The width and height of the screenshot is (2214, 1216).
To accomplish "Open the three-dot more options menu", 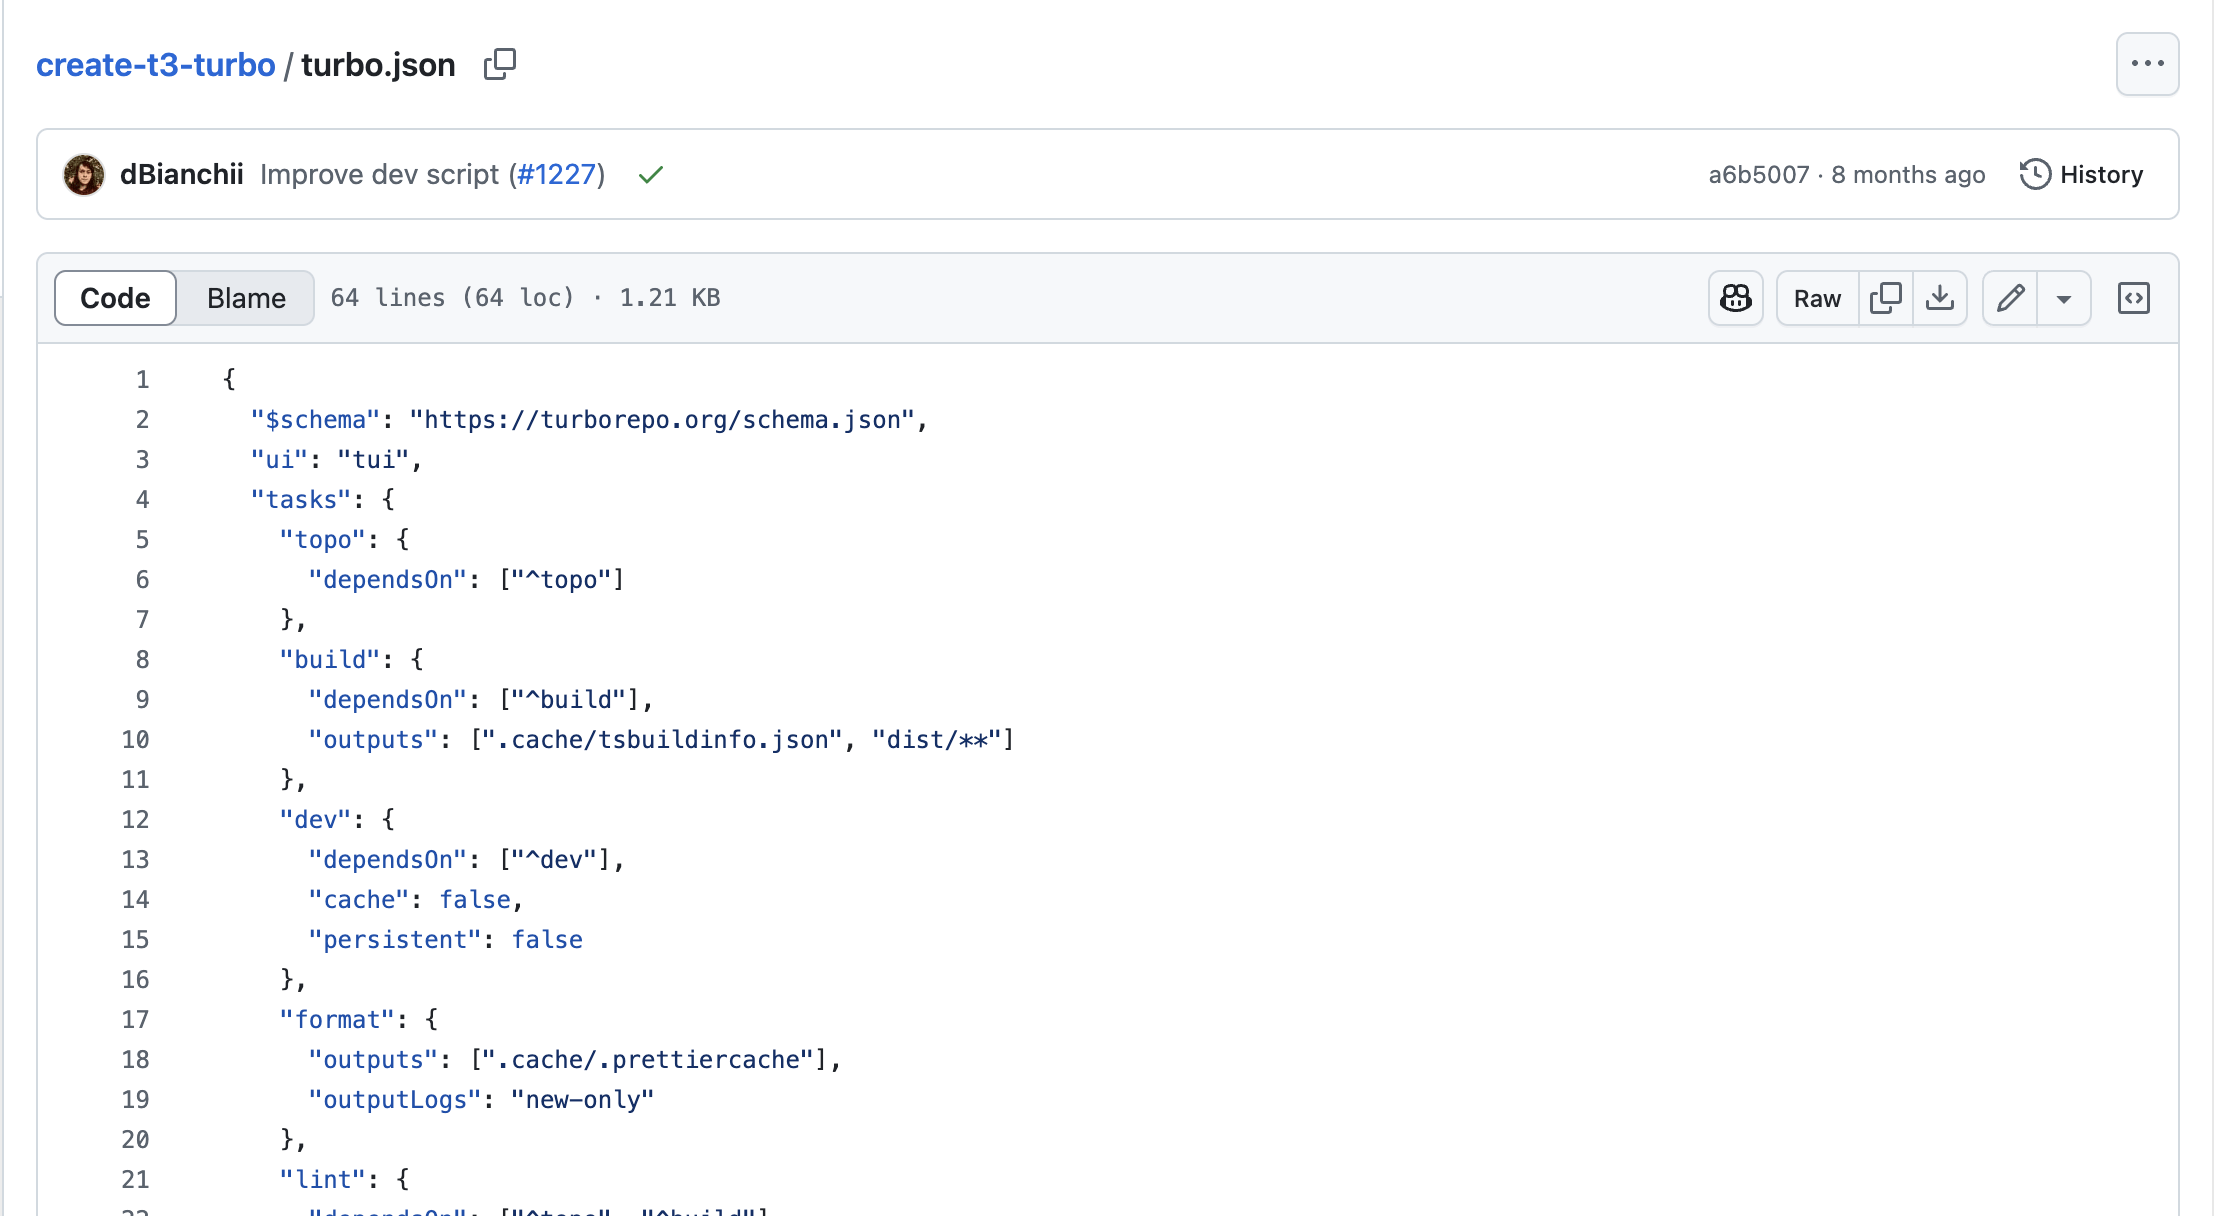I will click(2147, 64).
